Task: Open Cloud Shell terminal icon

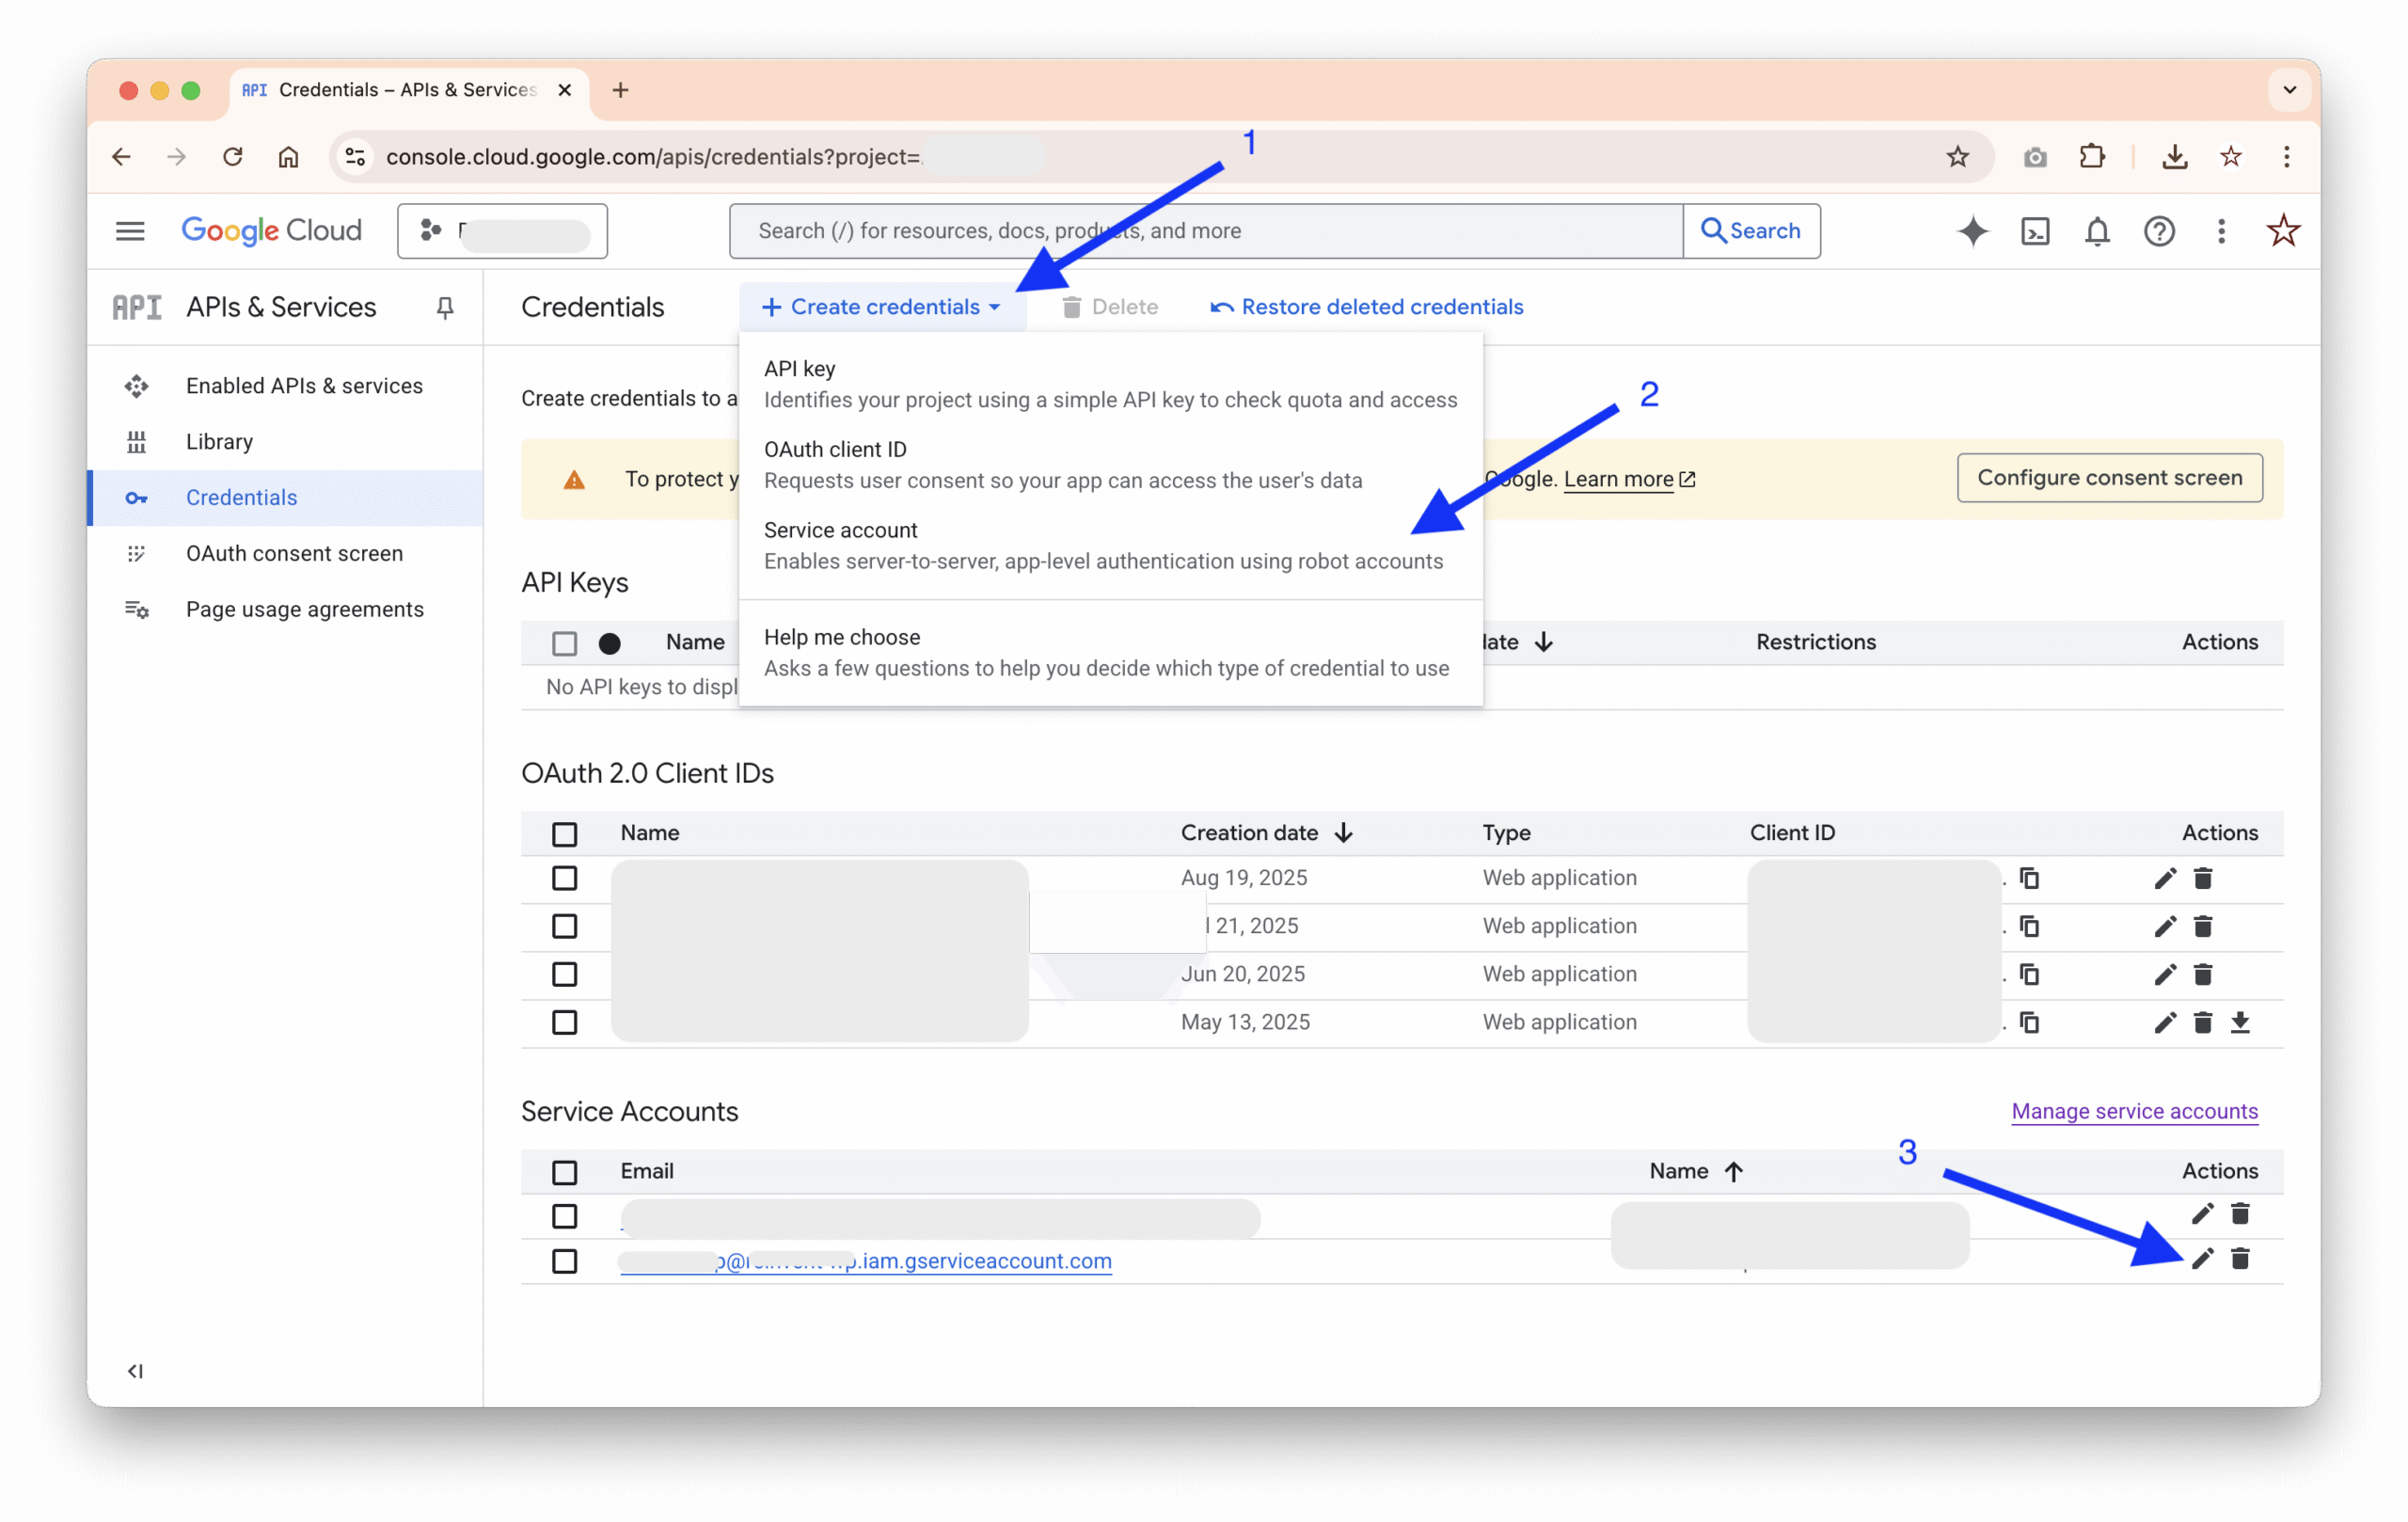Action: coord(2035,231)
